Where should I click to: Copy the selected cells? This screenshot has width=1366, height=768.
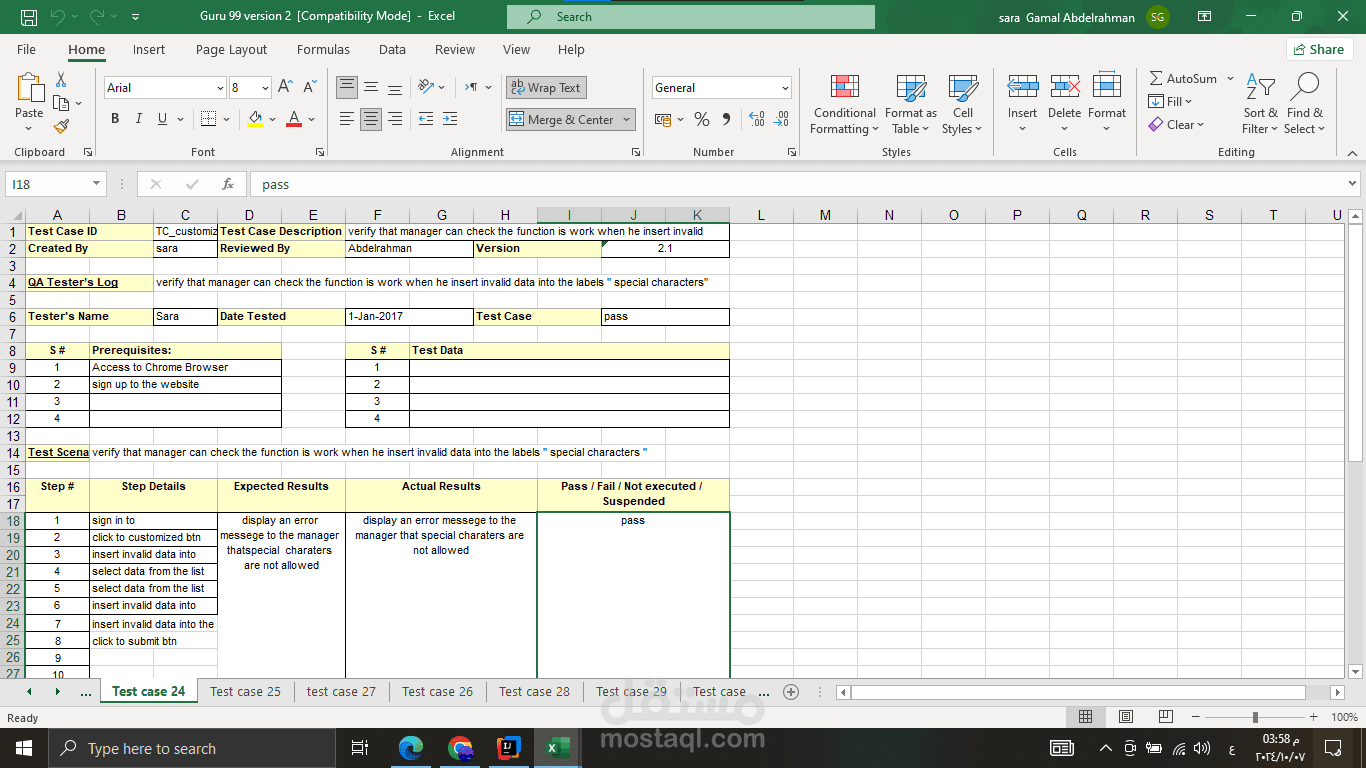click(61, 103)
